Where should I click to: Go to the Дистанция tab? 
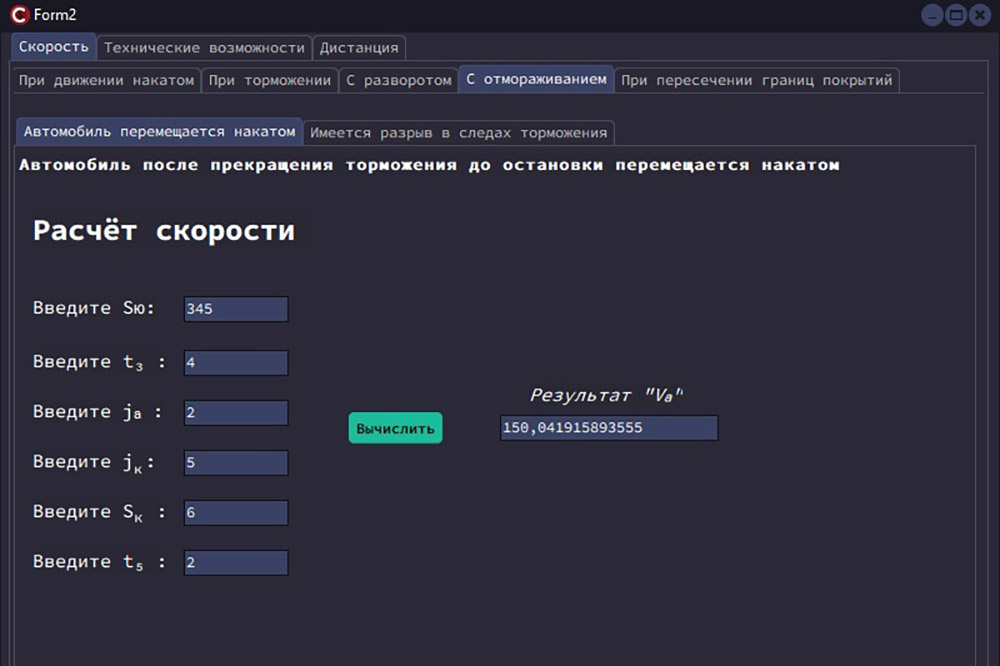pos(359,48)
